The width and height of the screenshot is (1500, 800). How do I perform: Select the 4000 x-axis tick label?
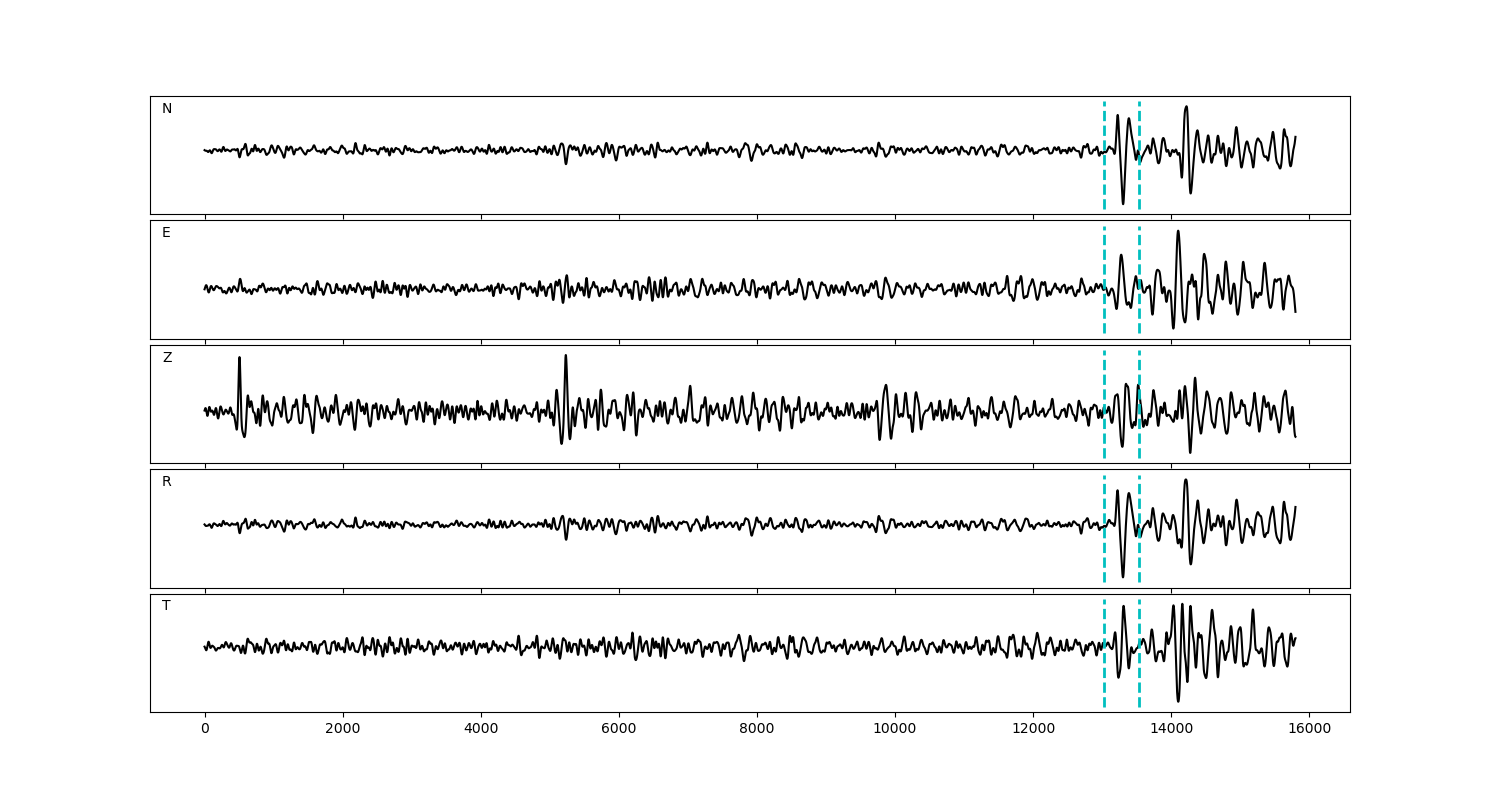coord(481,730)
